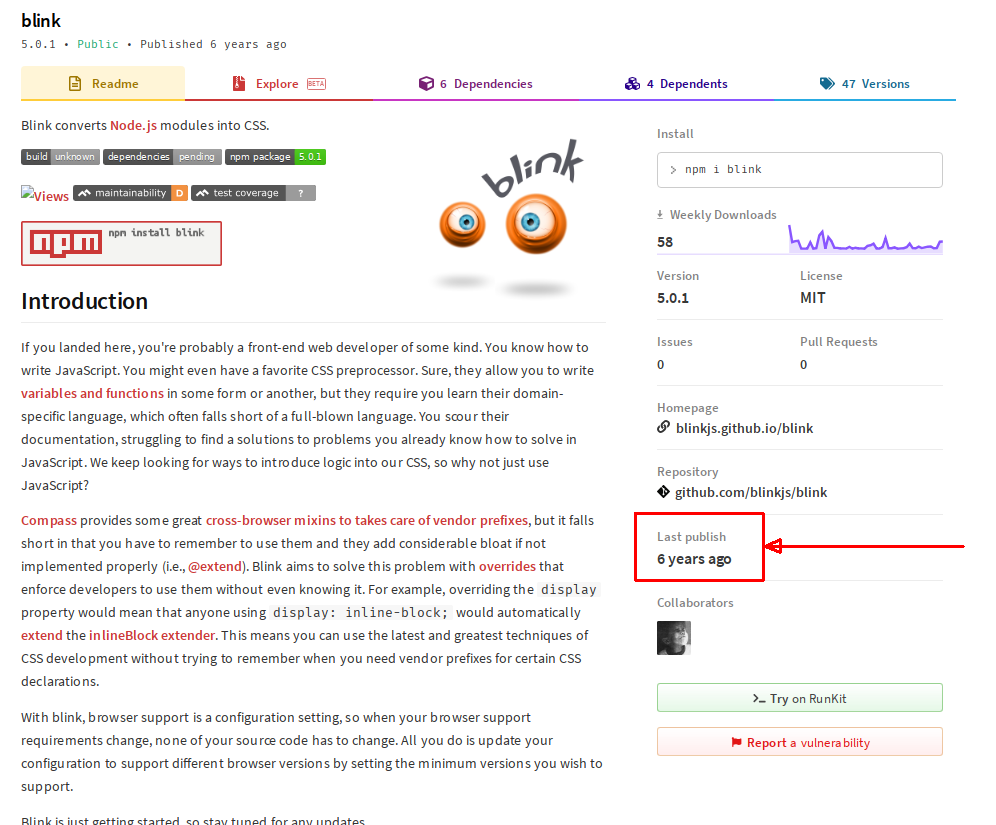Viewport: 996px width, 825px height.
Task: Open the maintainability D badge
Action: point(130,192)
